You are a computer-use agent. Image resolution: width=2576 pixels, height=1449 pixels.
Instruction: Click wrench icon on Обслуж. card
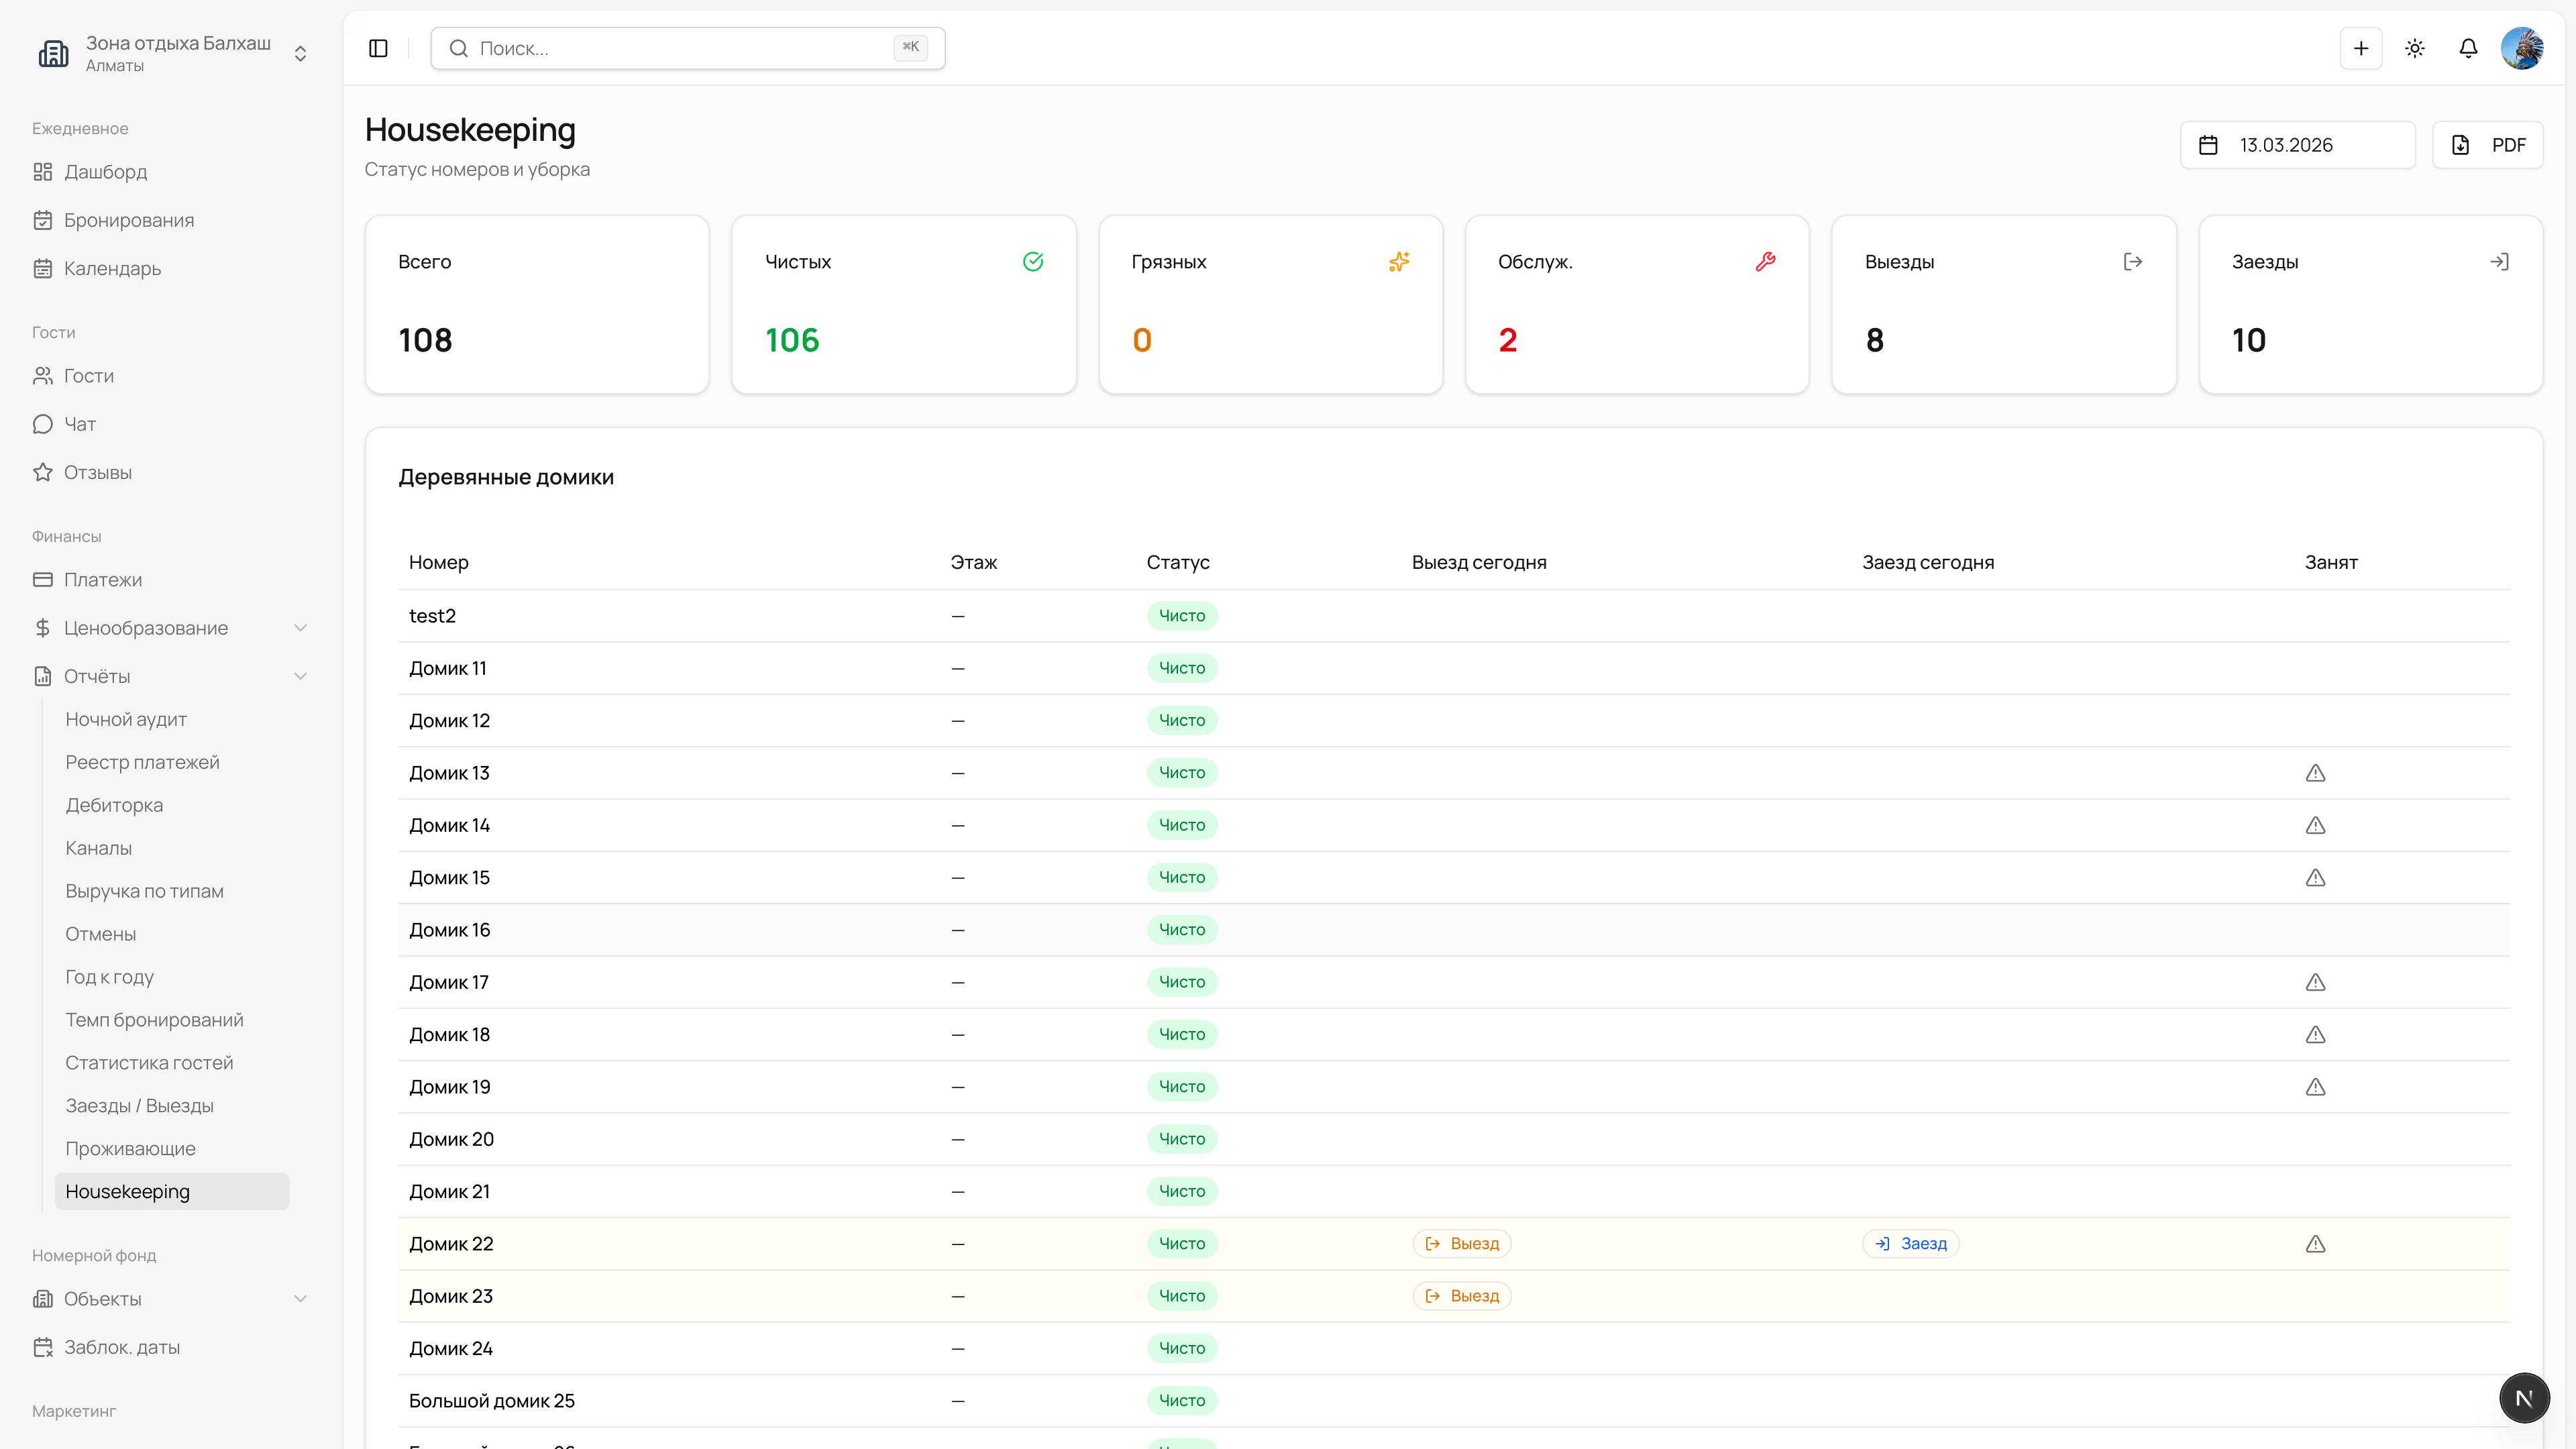click(1765, 262)
